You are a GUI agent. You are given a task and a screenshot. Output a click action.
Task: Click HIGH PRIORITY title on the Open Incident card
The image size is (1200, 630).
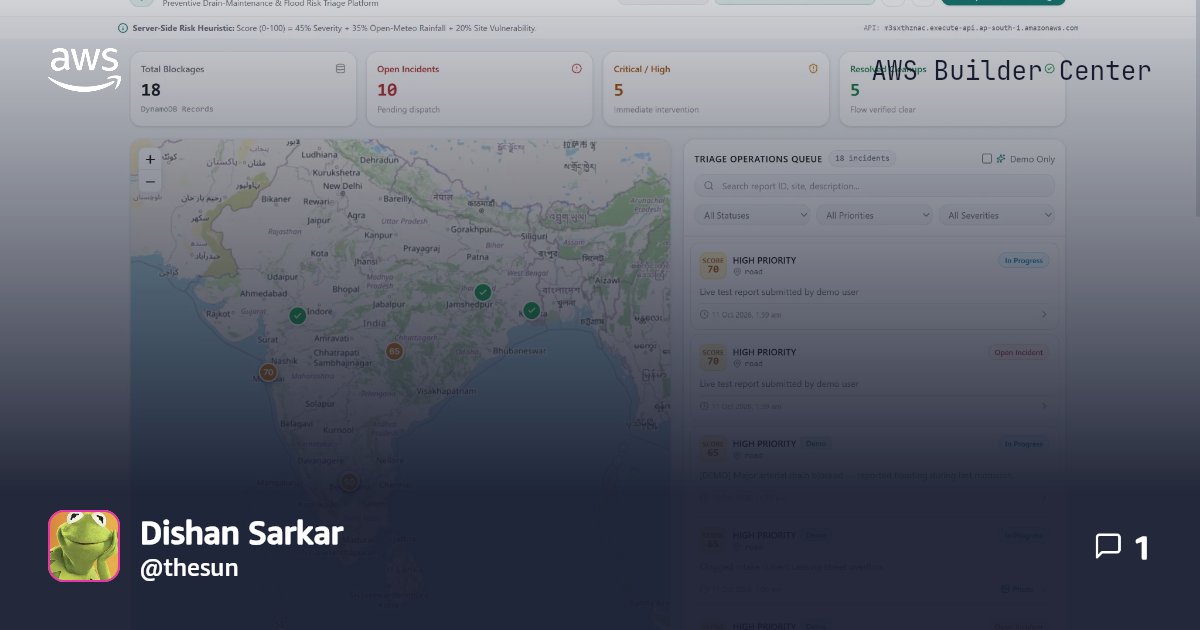click(764, 352)
